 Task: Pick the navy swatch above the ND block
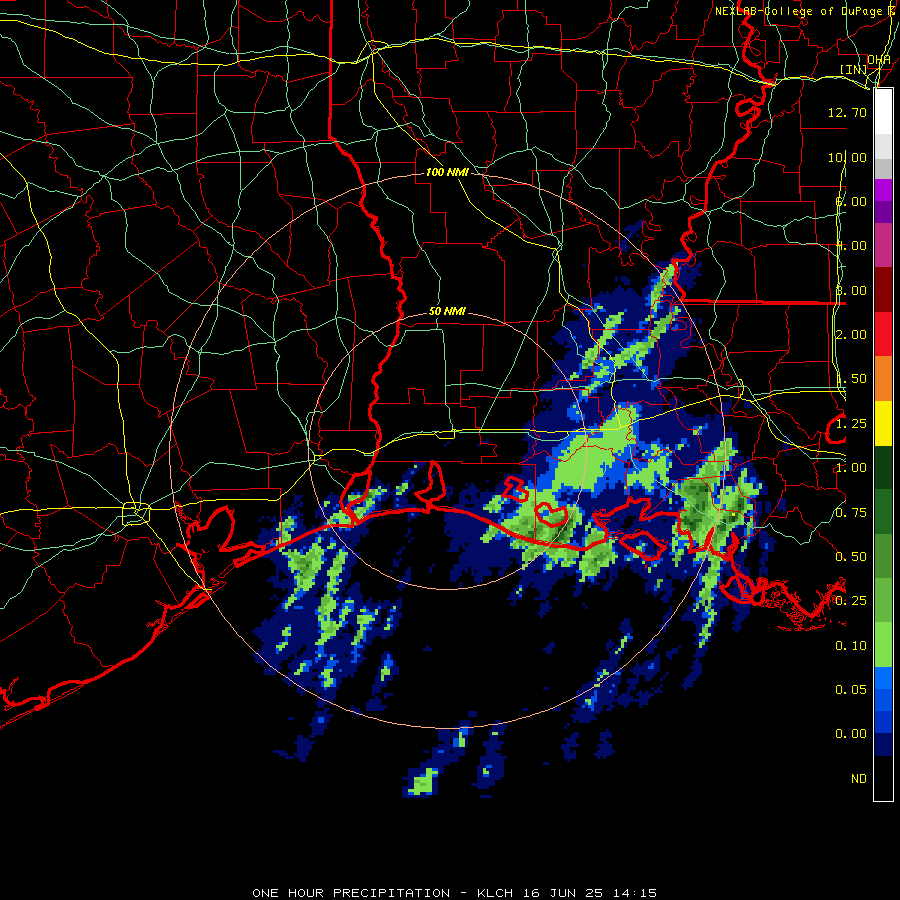883,745
